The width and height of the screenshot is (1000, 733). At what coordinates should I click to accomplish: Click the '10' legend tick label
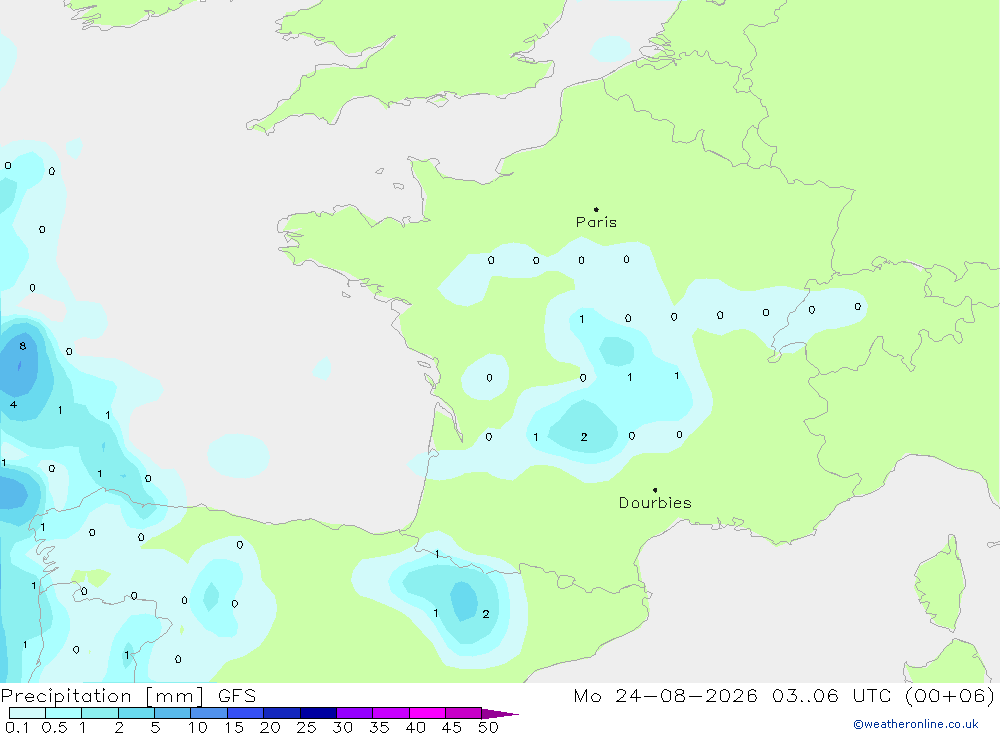click(x=198, y=727)
